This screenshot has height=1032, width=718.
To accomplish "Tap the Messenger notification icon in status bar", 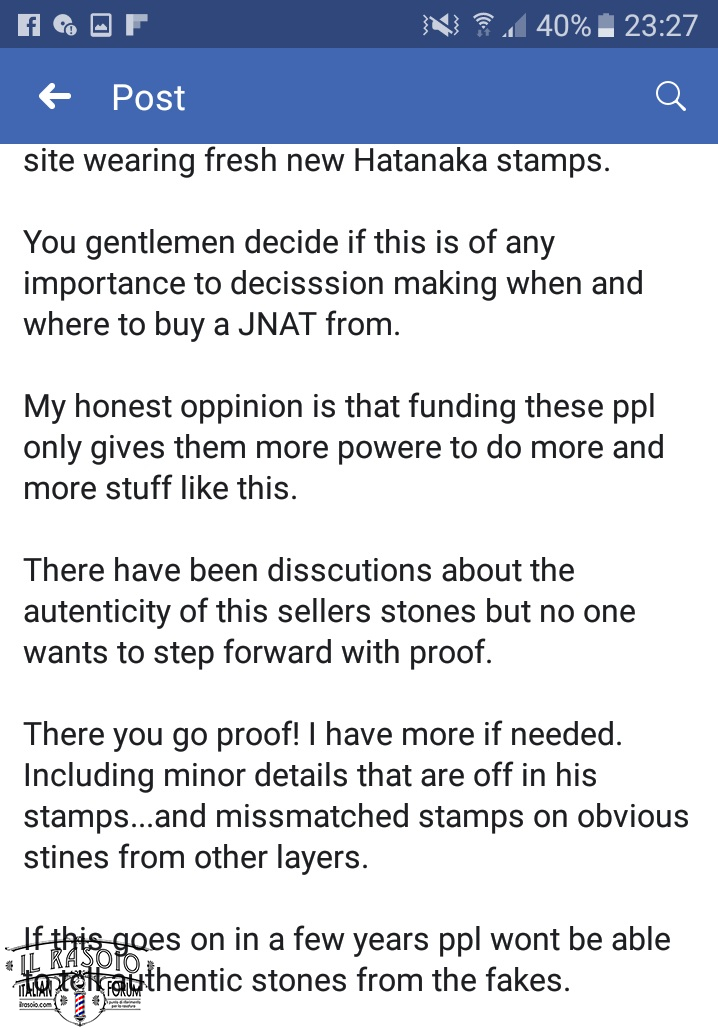I will click(x=65, y=25).
